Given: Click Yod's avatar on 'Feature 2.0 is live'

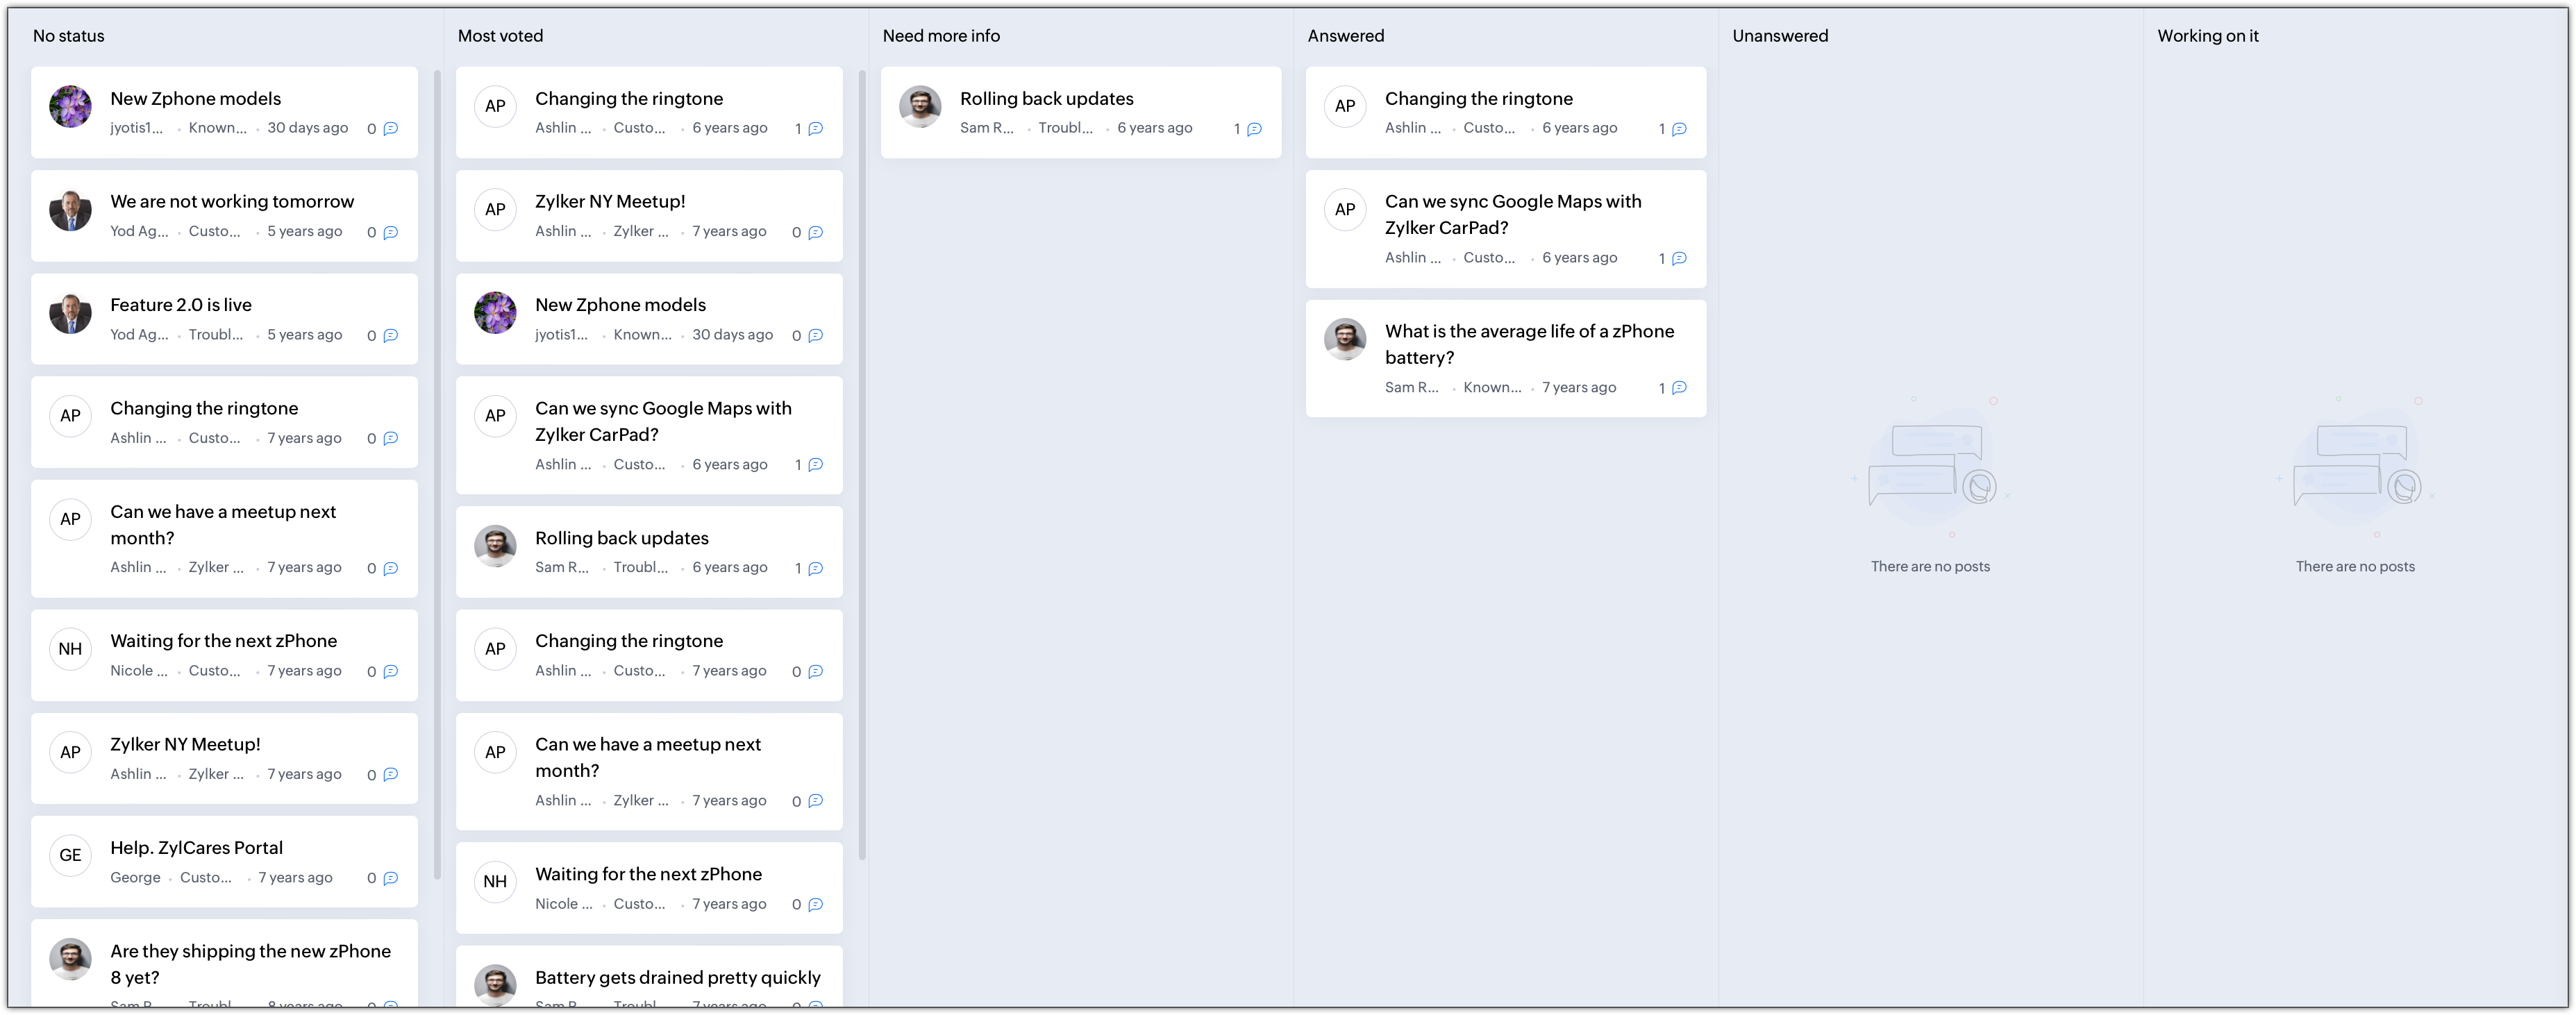Looking at the screenshot, I should pos(70,313).
